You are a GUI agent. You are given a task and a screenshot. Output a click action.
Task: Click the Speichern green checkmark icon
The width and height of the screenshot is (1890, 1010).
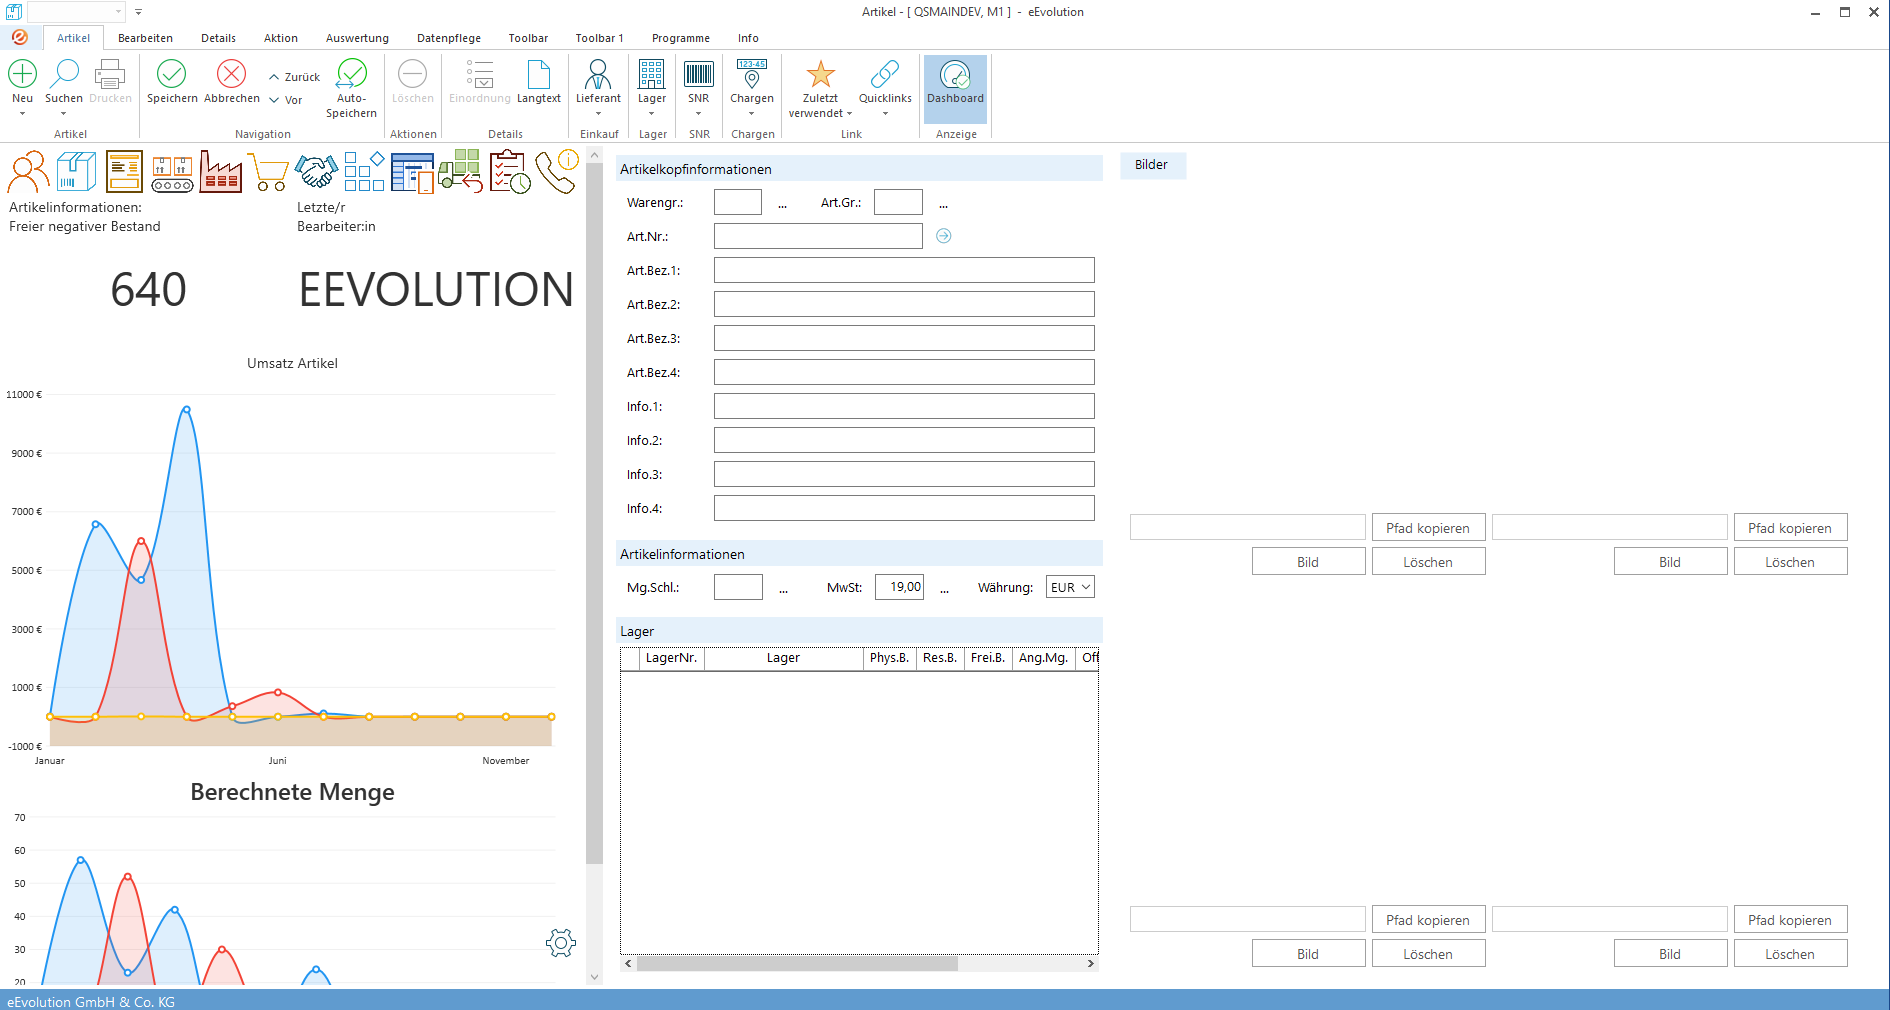[172, 73]
